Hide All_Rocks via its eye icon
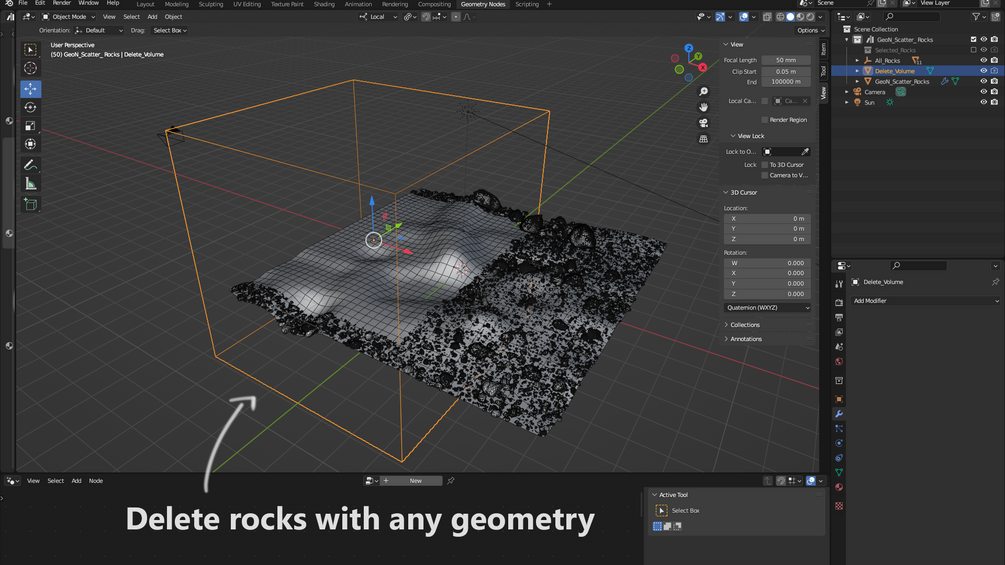 tap(983, 60)
